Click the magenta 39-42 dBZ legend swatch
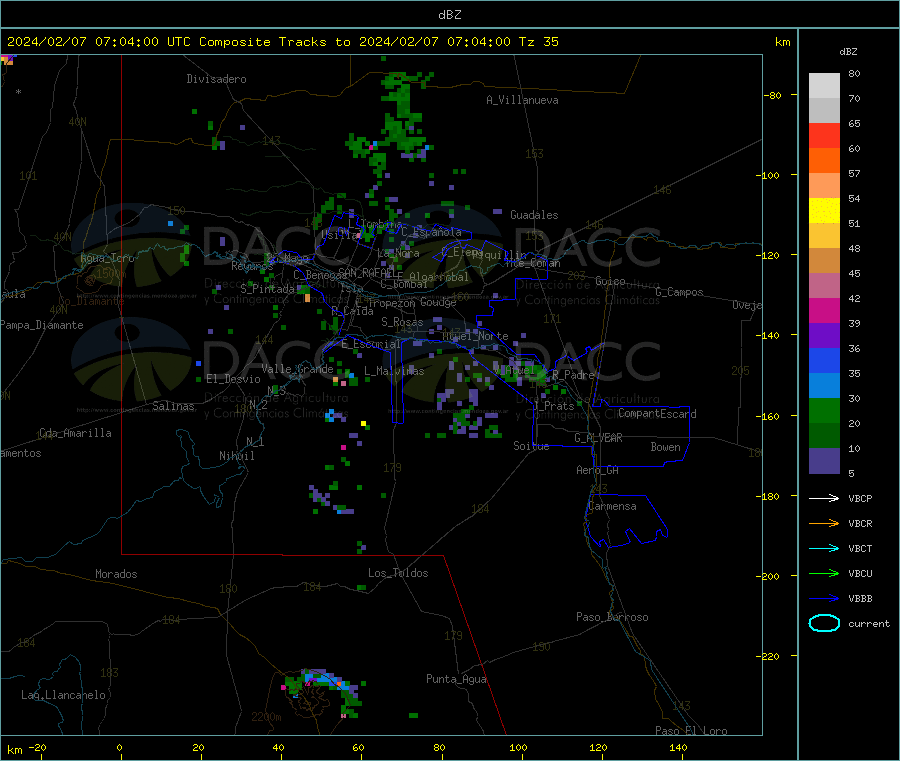 pyautogui.click(x=824, y=310)
